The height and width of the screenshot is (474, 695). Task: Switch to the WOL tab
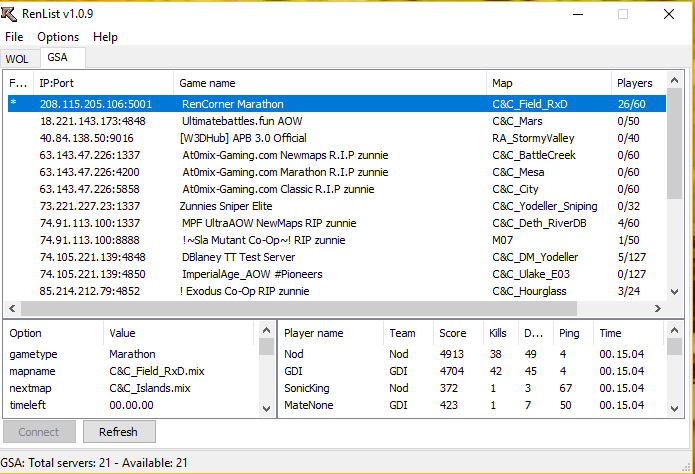(x=17, y=59)
